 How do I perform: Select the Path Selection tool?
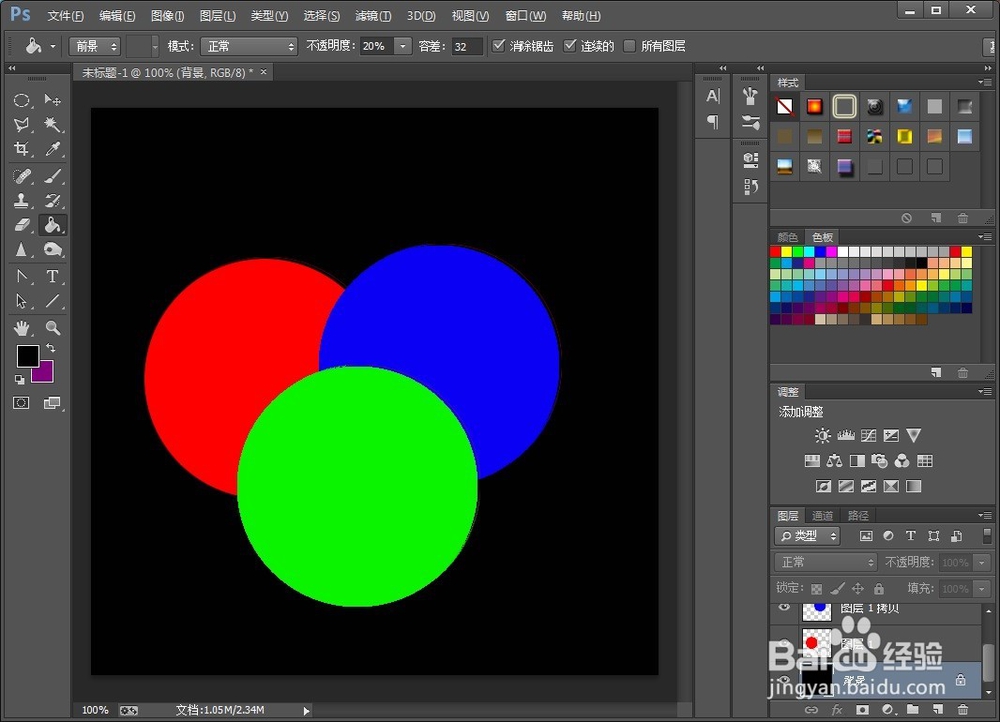21,301
